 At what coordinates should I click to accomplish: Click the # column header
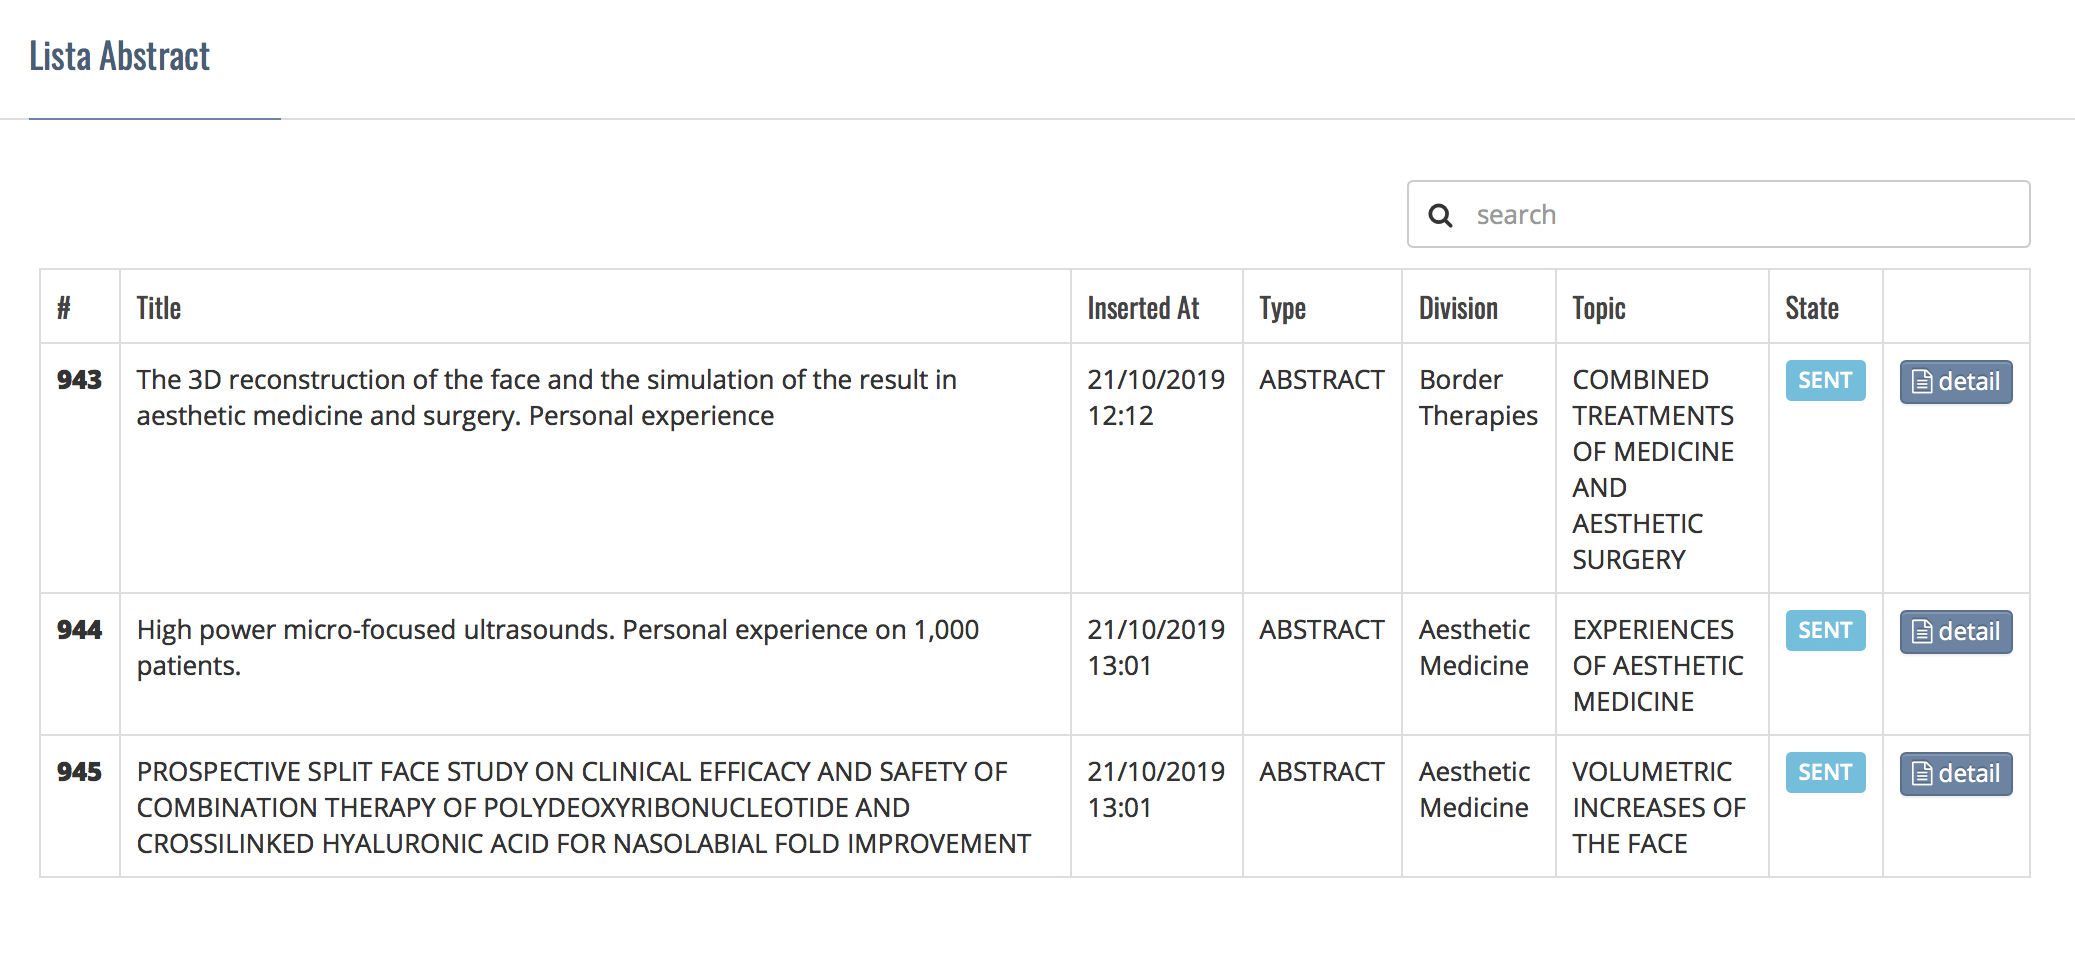[x=64, y=308]
